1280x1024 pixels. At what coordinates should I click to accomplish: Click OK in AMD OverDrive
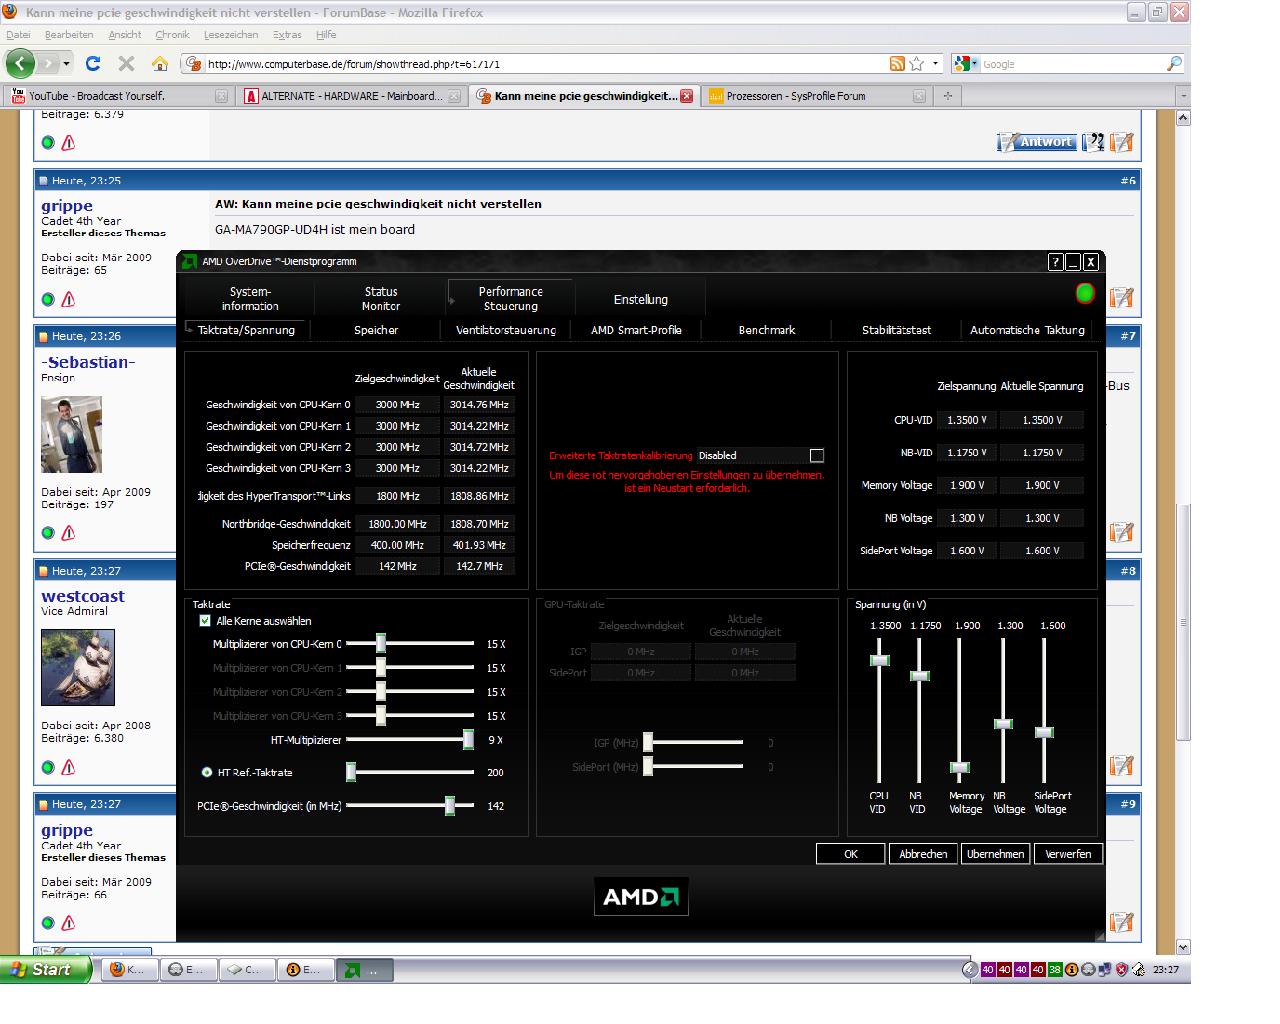pyautogui.click(x=851, y=854)
